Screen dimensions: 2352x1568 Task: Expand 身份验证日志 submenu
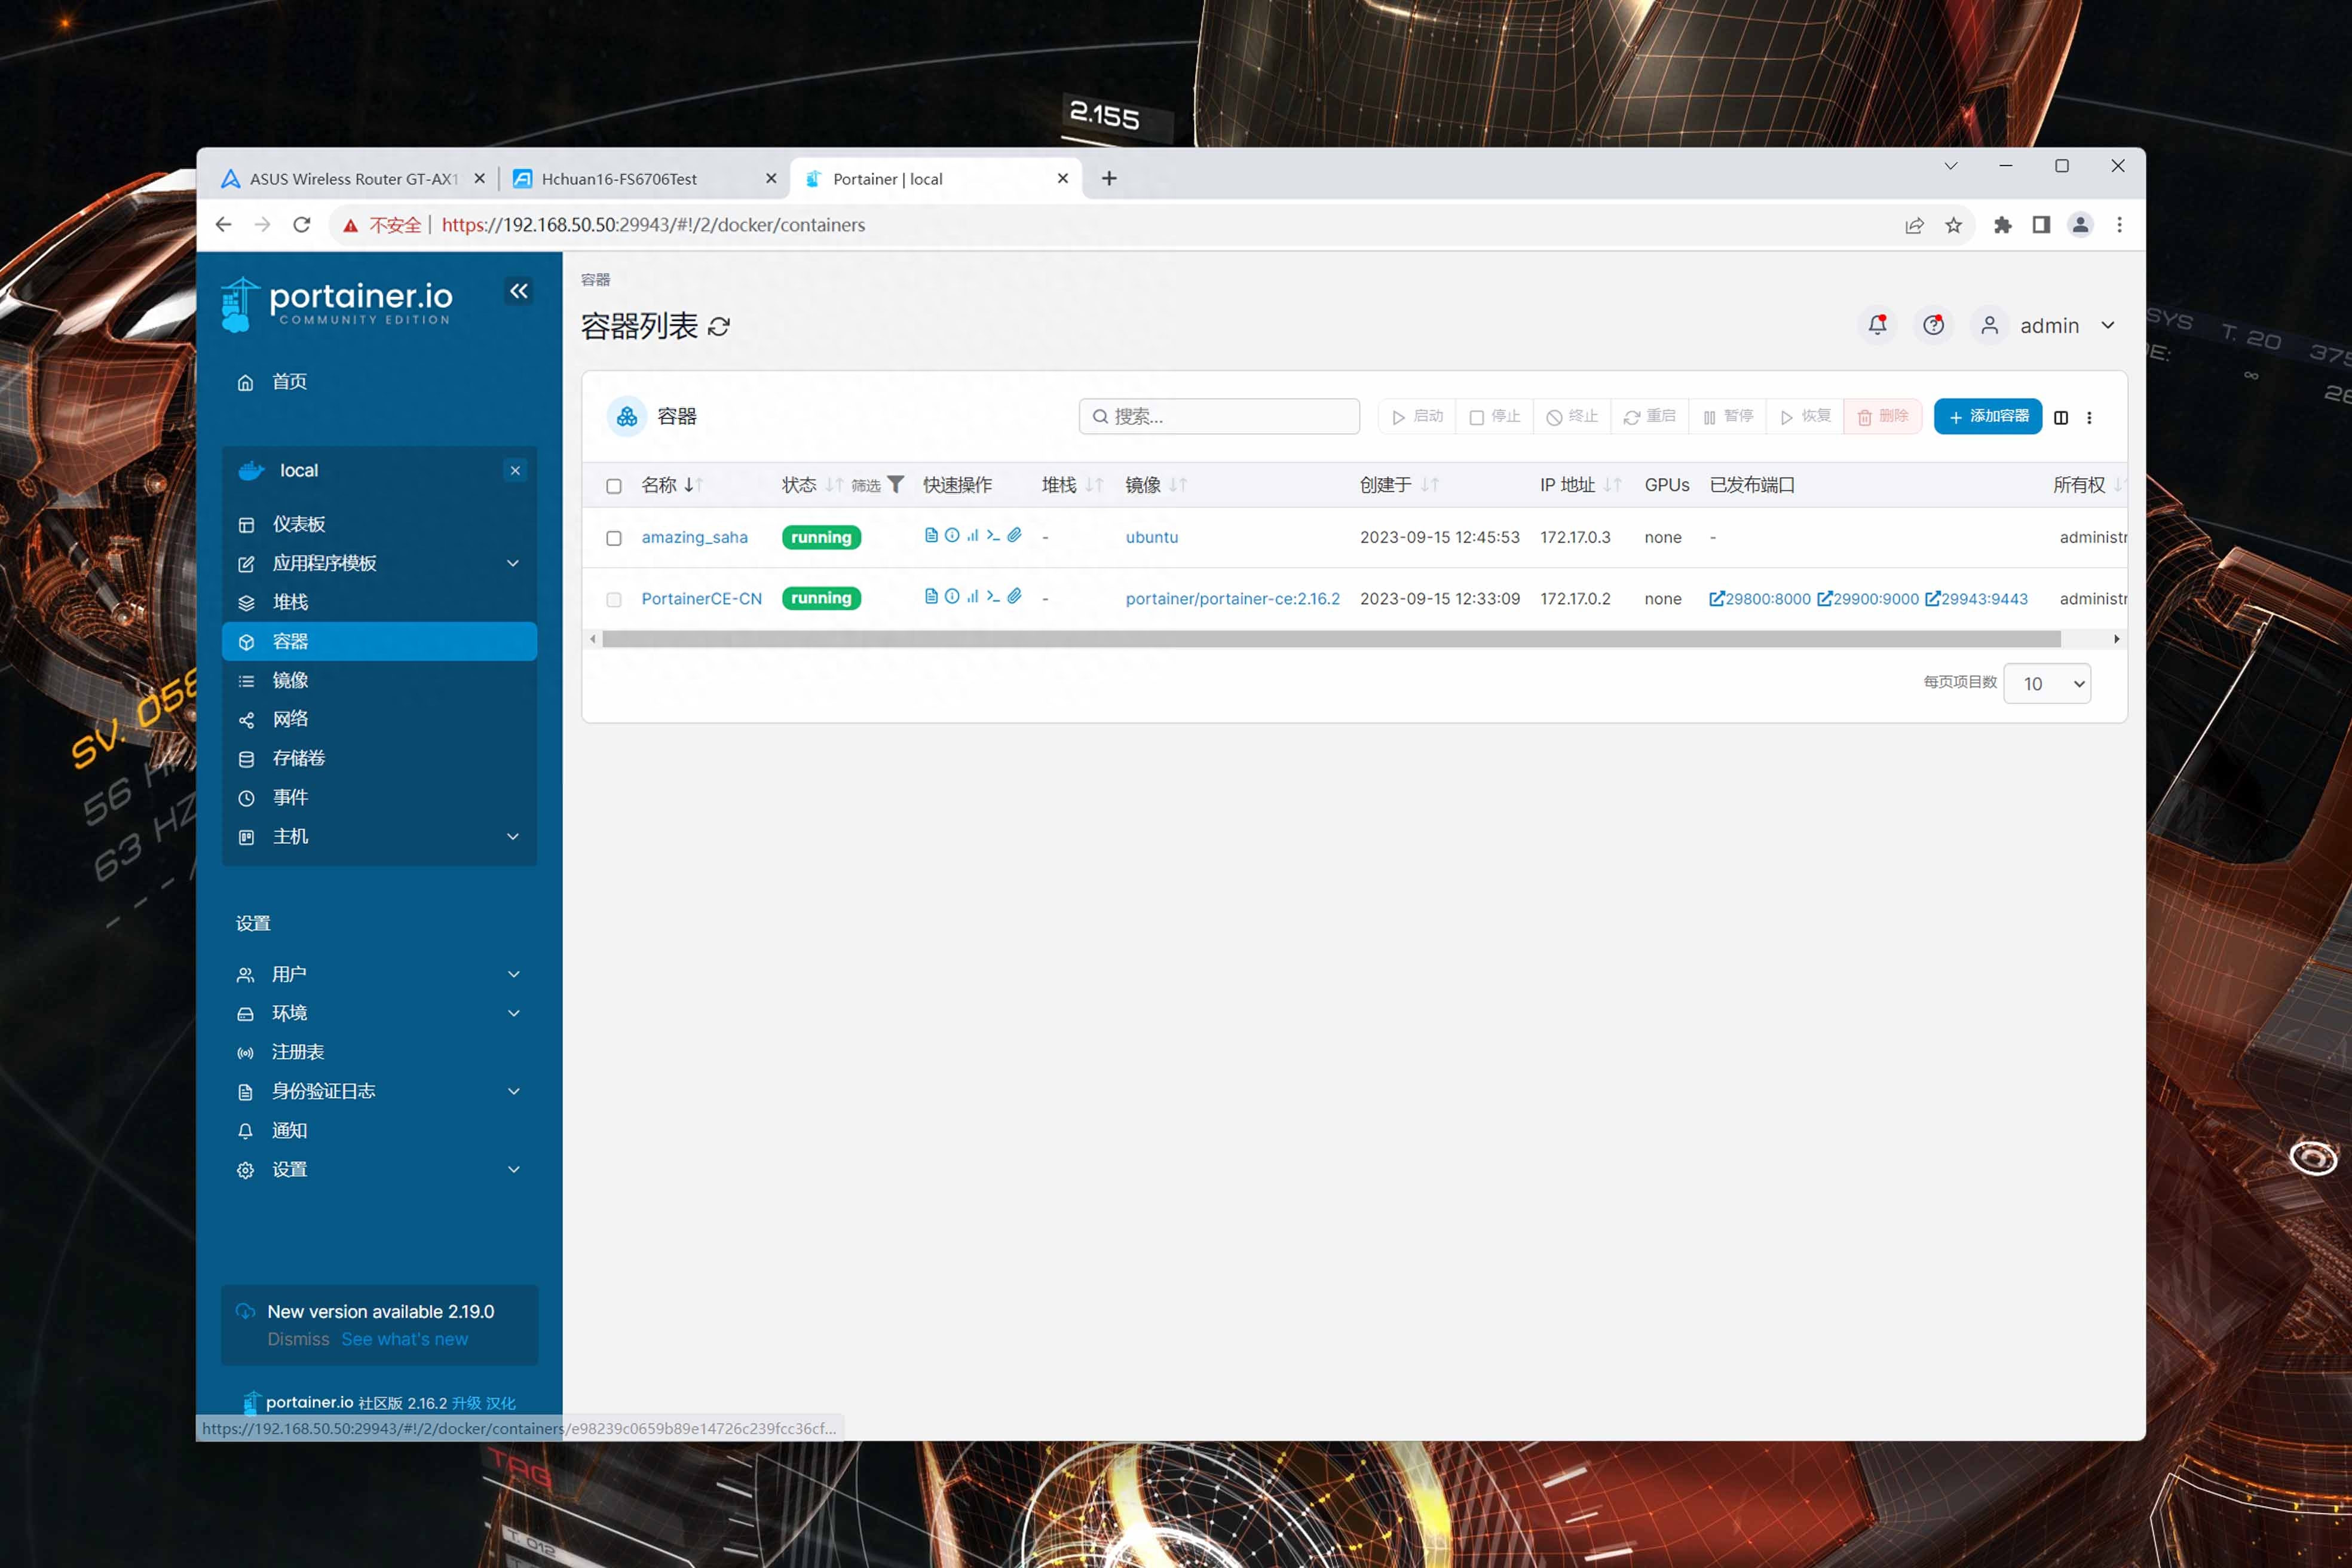514,1091
